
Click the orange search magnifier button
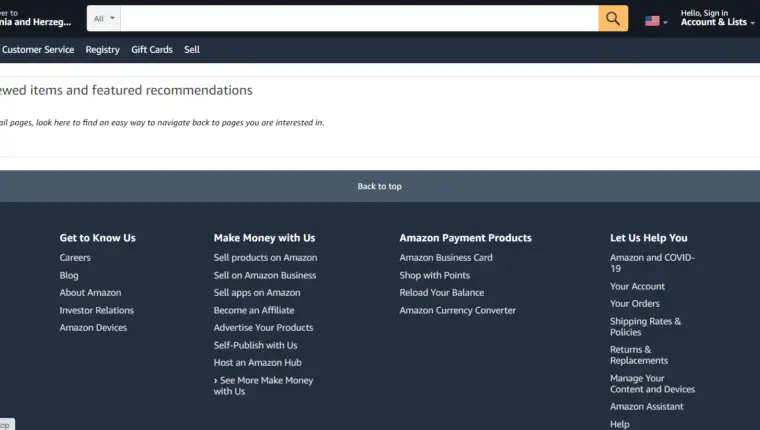tap(613, 18)
